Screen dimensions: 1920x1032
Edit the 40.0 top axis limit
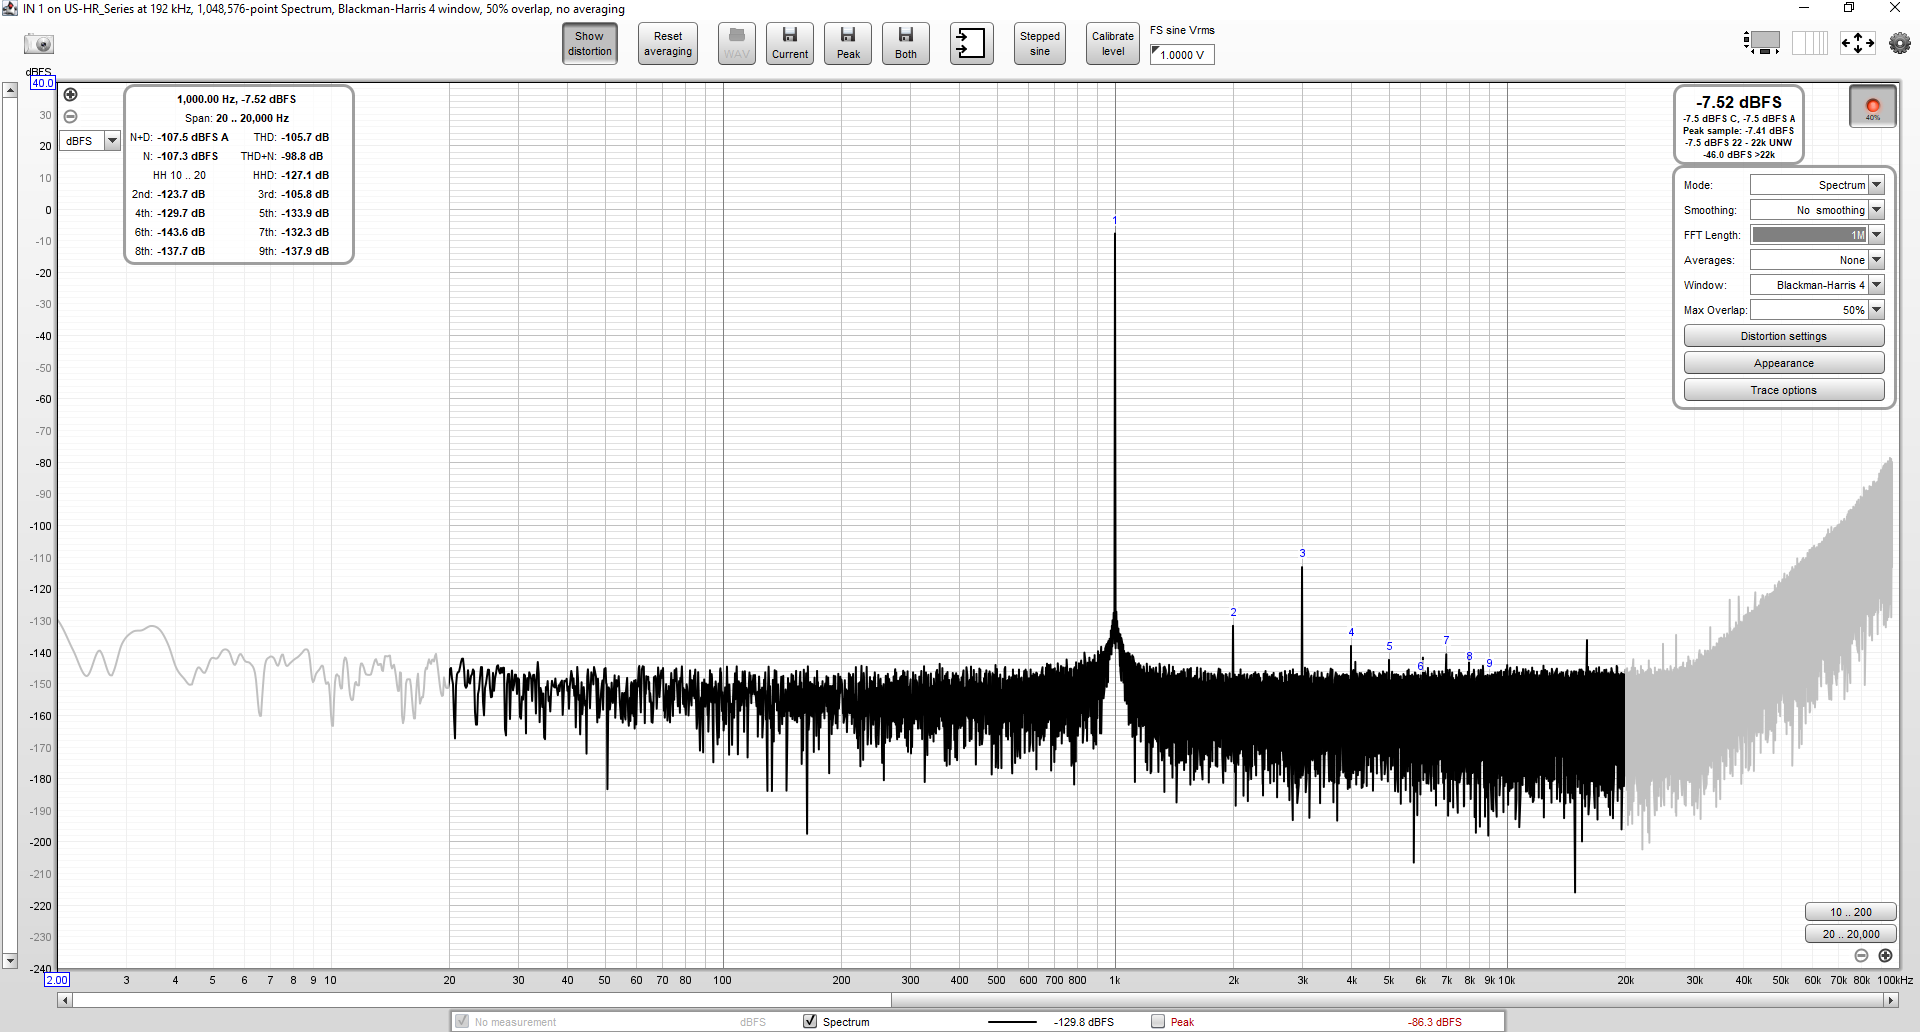point(42,83)
